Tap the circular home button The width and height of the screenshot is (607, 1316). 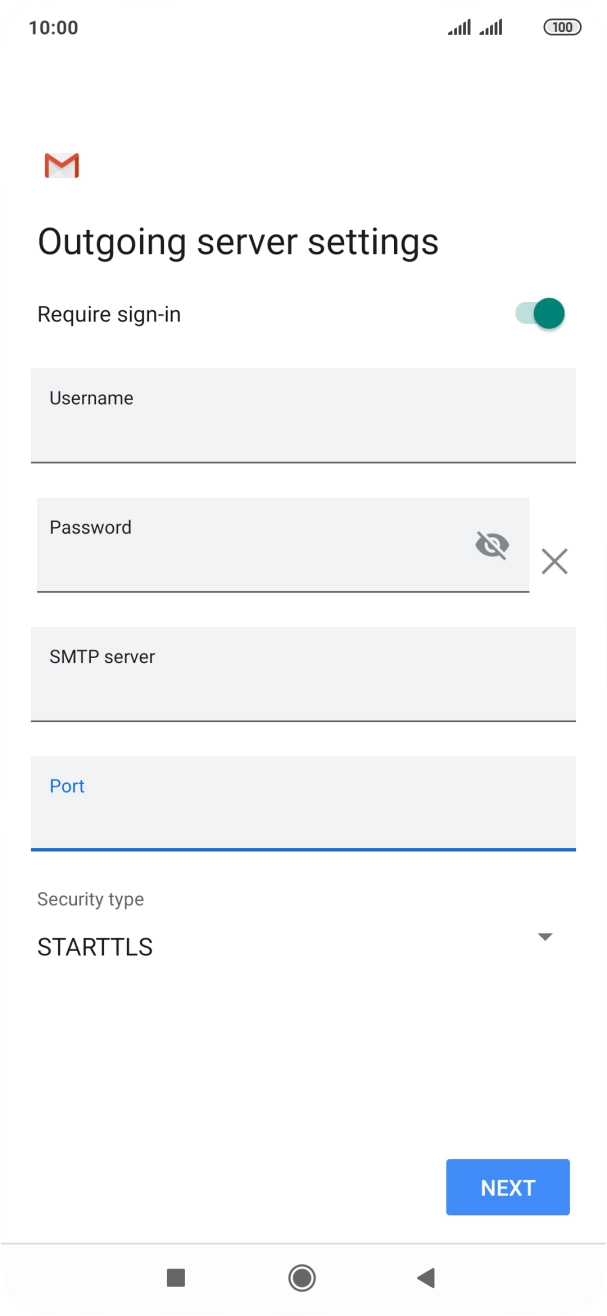[x=303, y=1277]
